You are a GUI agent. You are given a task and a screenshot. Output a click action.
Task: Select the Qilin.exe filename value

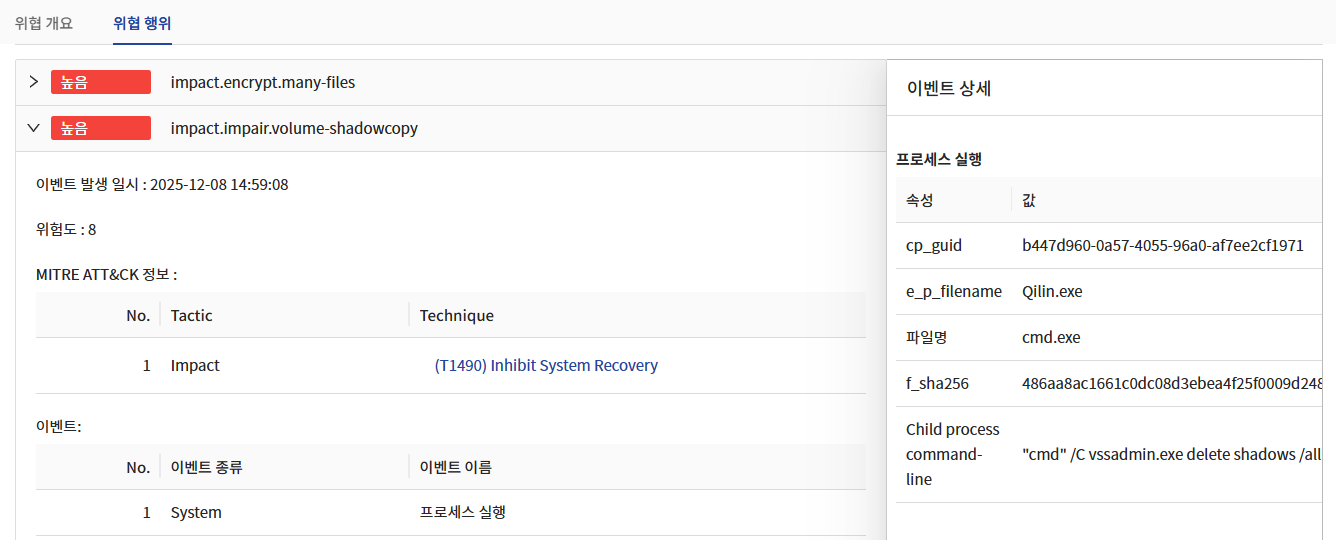tap(1052, 292)
